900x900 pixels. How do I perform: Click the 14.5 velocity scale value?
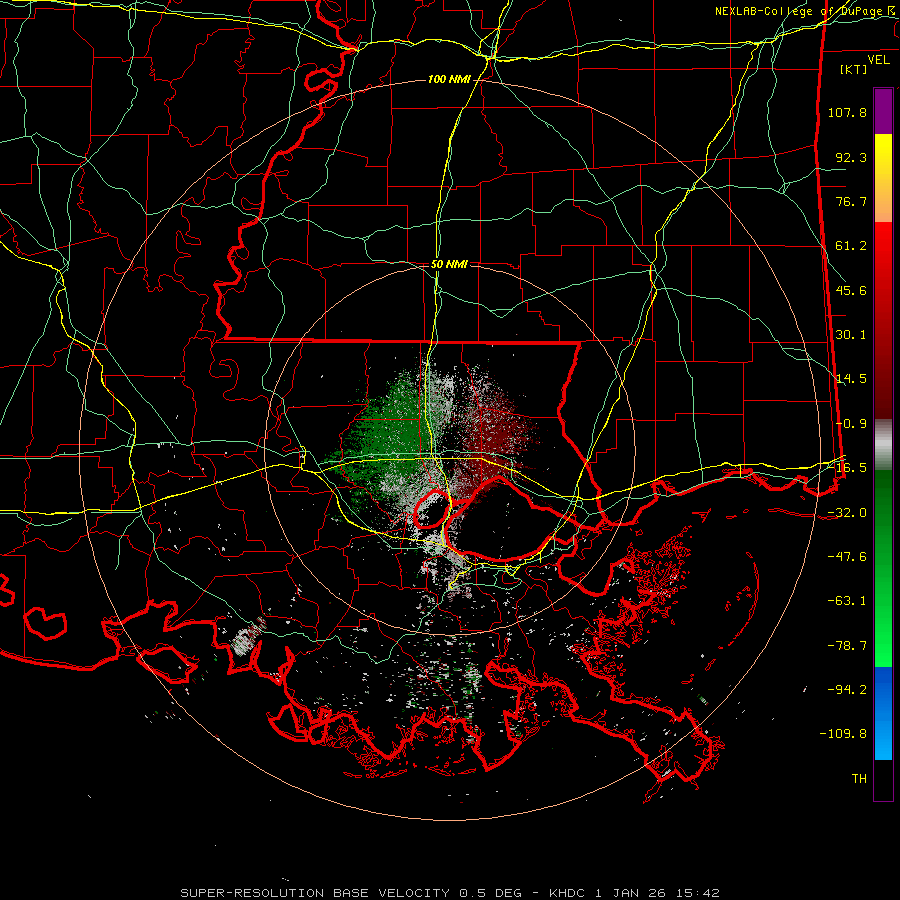[851, 379]
